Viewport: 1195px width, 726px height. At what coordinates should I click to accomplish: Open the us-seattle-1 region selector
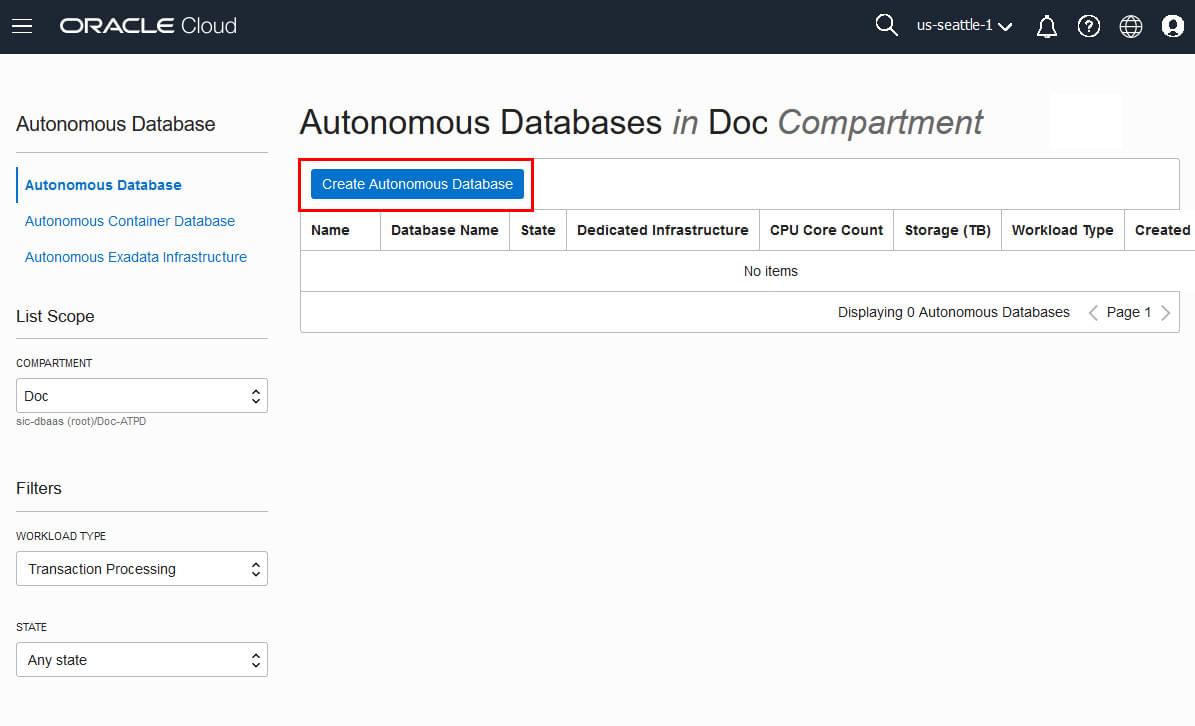963,25
